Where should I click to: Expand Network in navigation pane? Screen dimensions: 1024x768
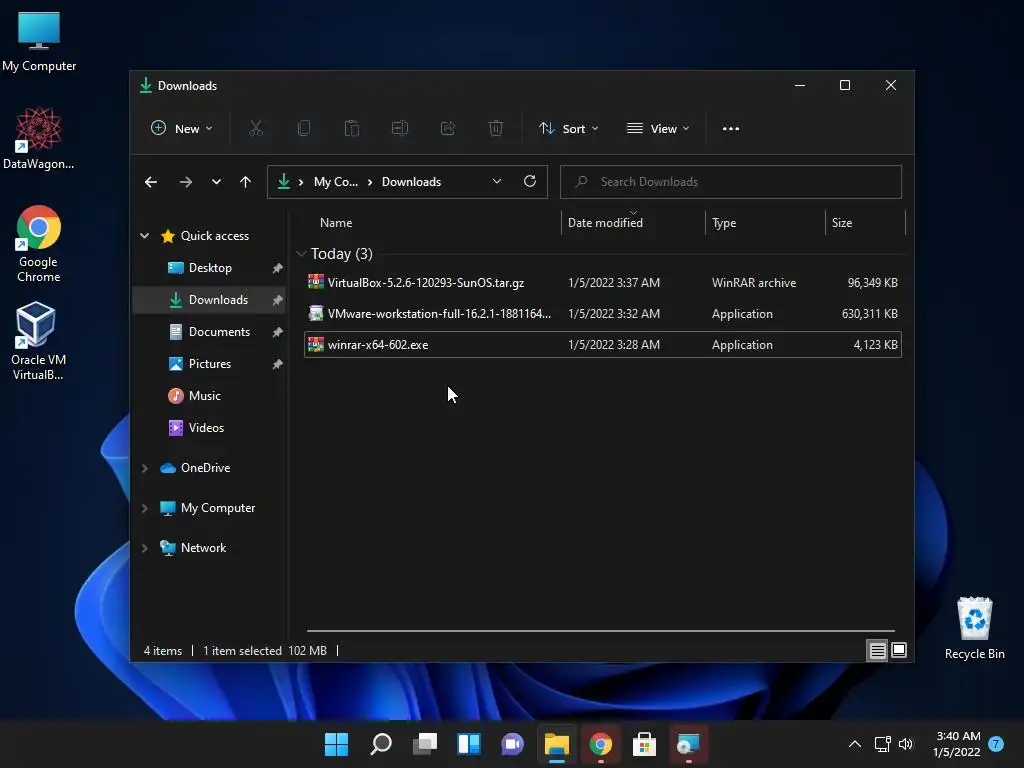[144, 548]
